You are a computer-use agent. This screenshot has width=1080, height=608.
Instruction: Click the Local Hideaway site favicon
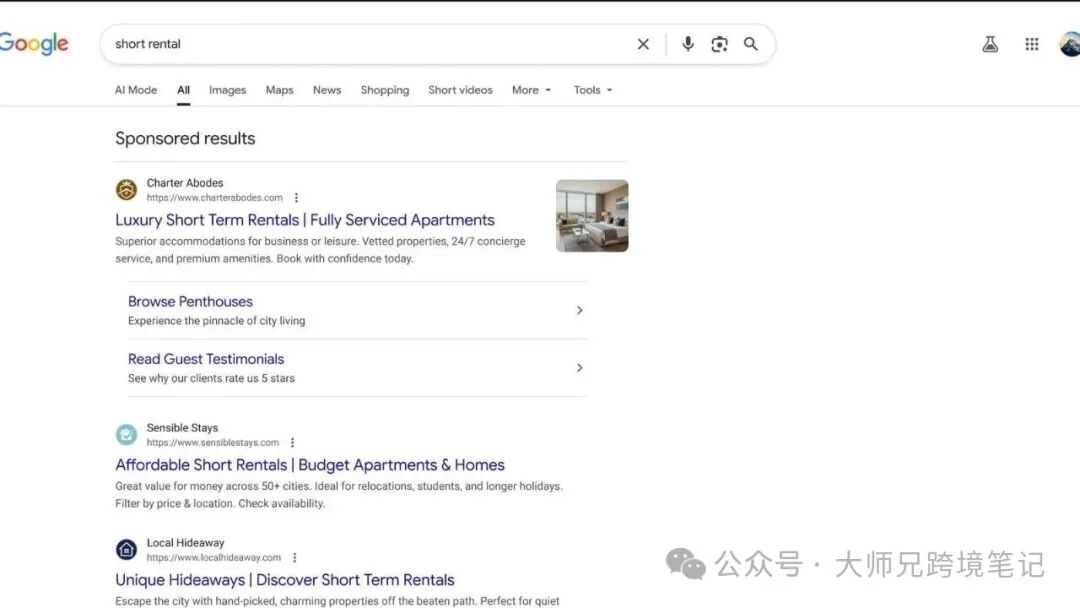[126, 549]
